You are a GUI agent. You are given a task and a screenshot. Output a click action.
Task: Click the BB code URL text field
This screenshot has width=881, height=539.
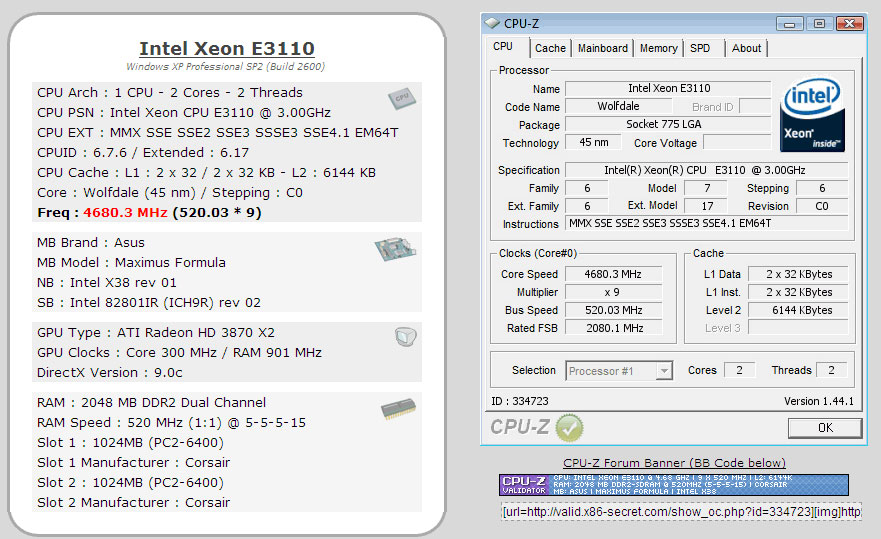pos(681,511)
